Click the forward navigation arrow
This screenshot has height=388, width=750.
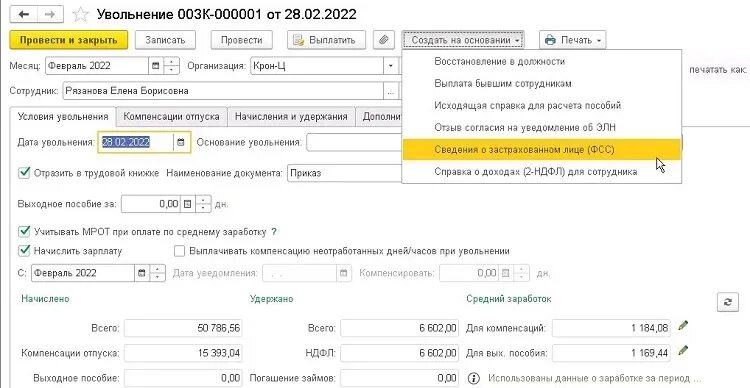(51, 14)
